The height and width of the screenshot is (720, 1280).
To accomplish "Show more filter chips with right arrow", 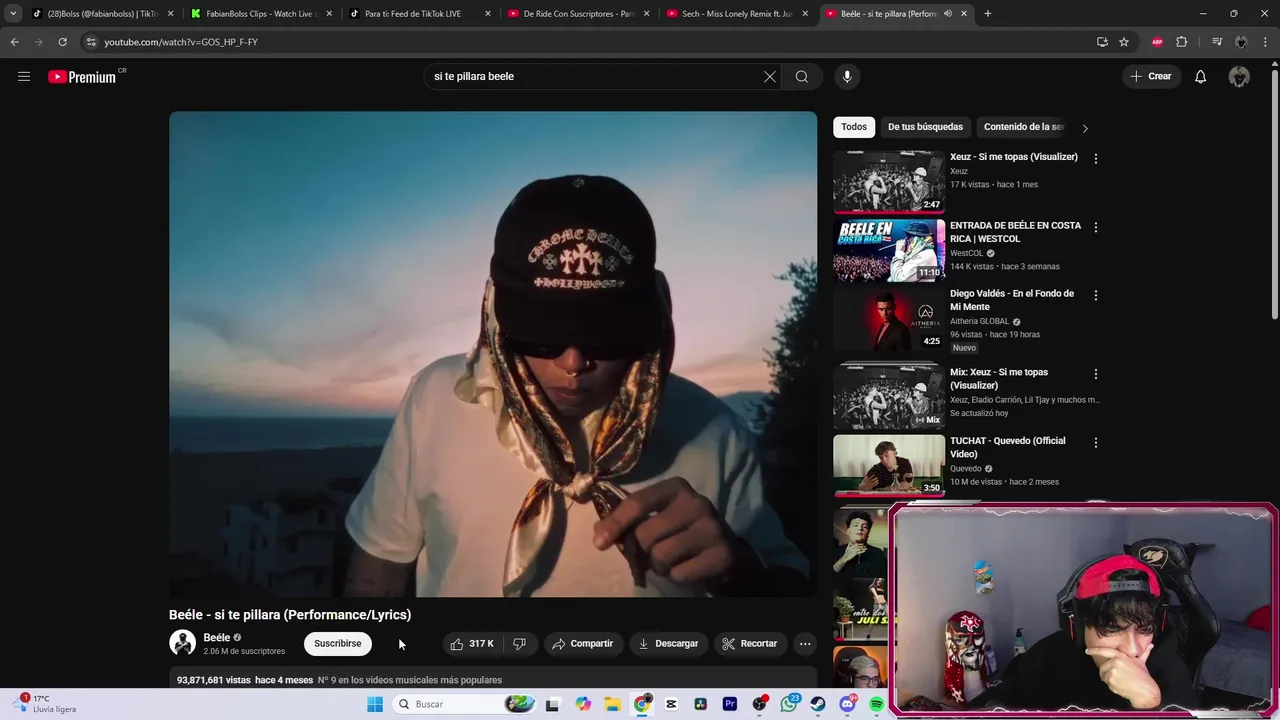I will point(1085,128).
